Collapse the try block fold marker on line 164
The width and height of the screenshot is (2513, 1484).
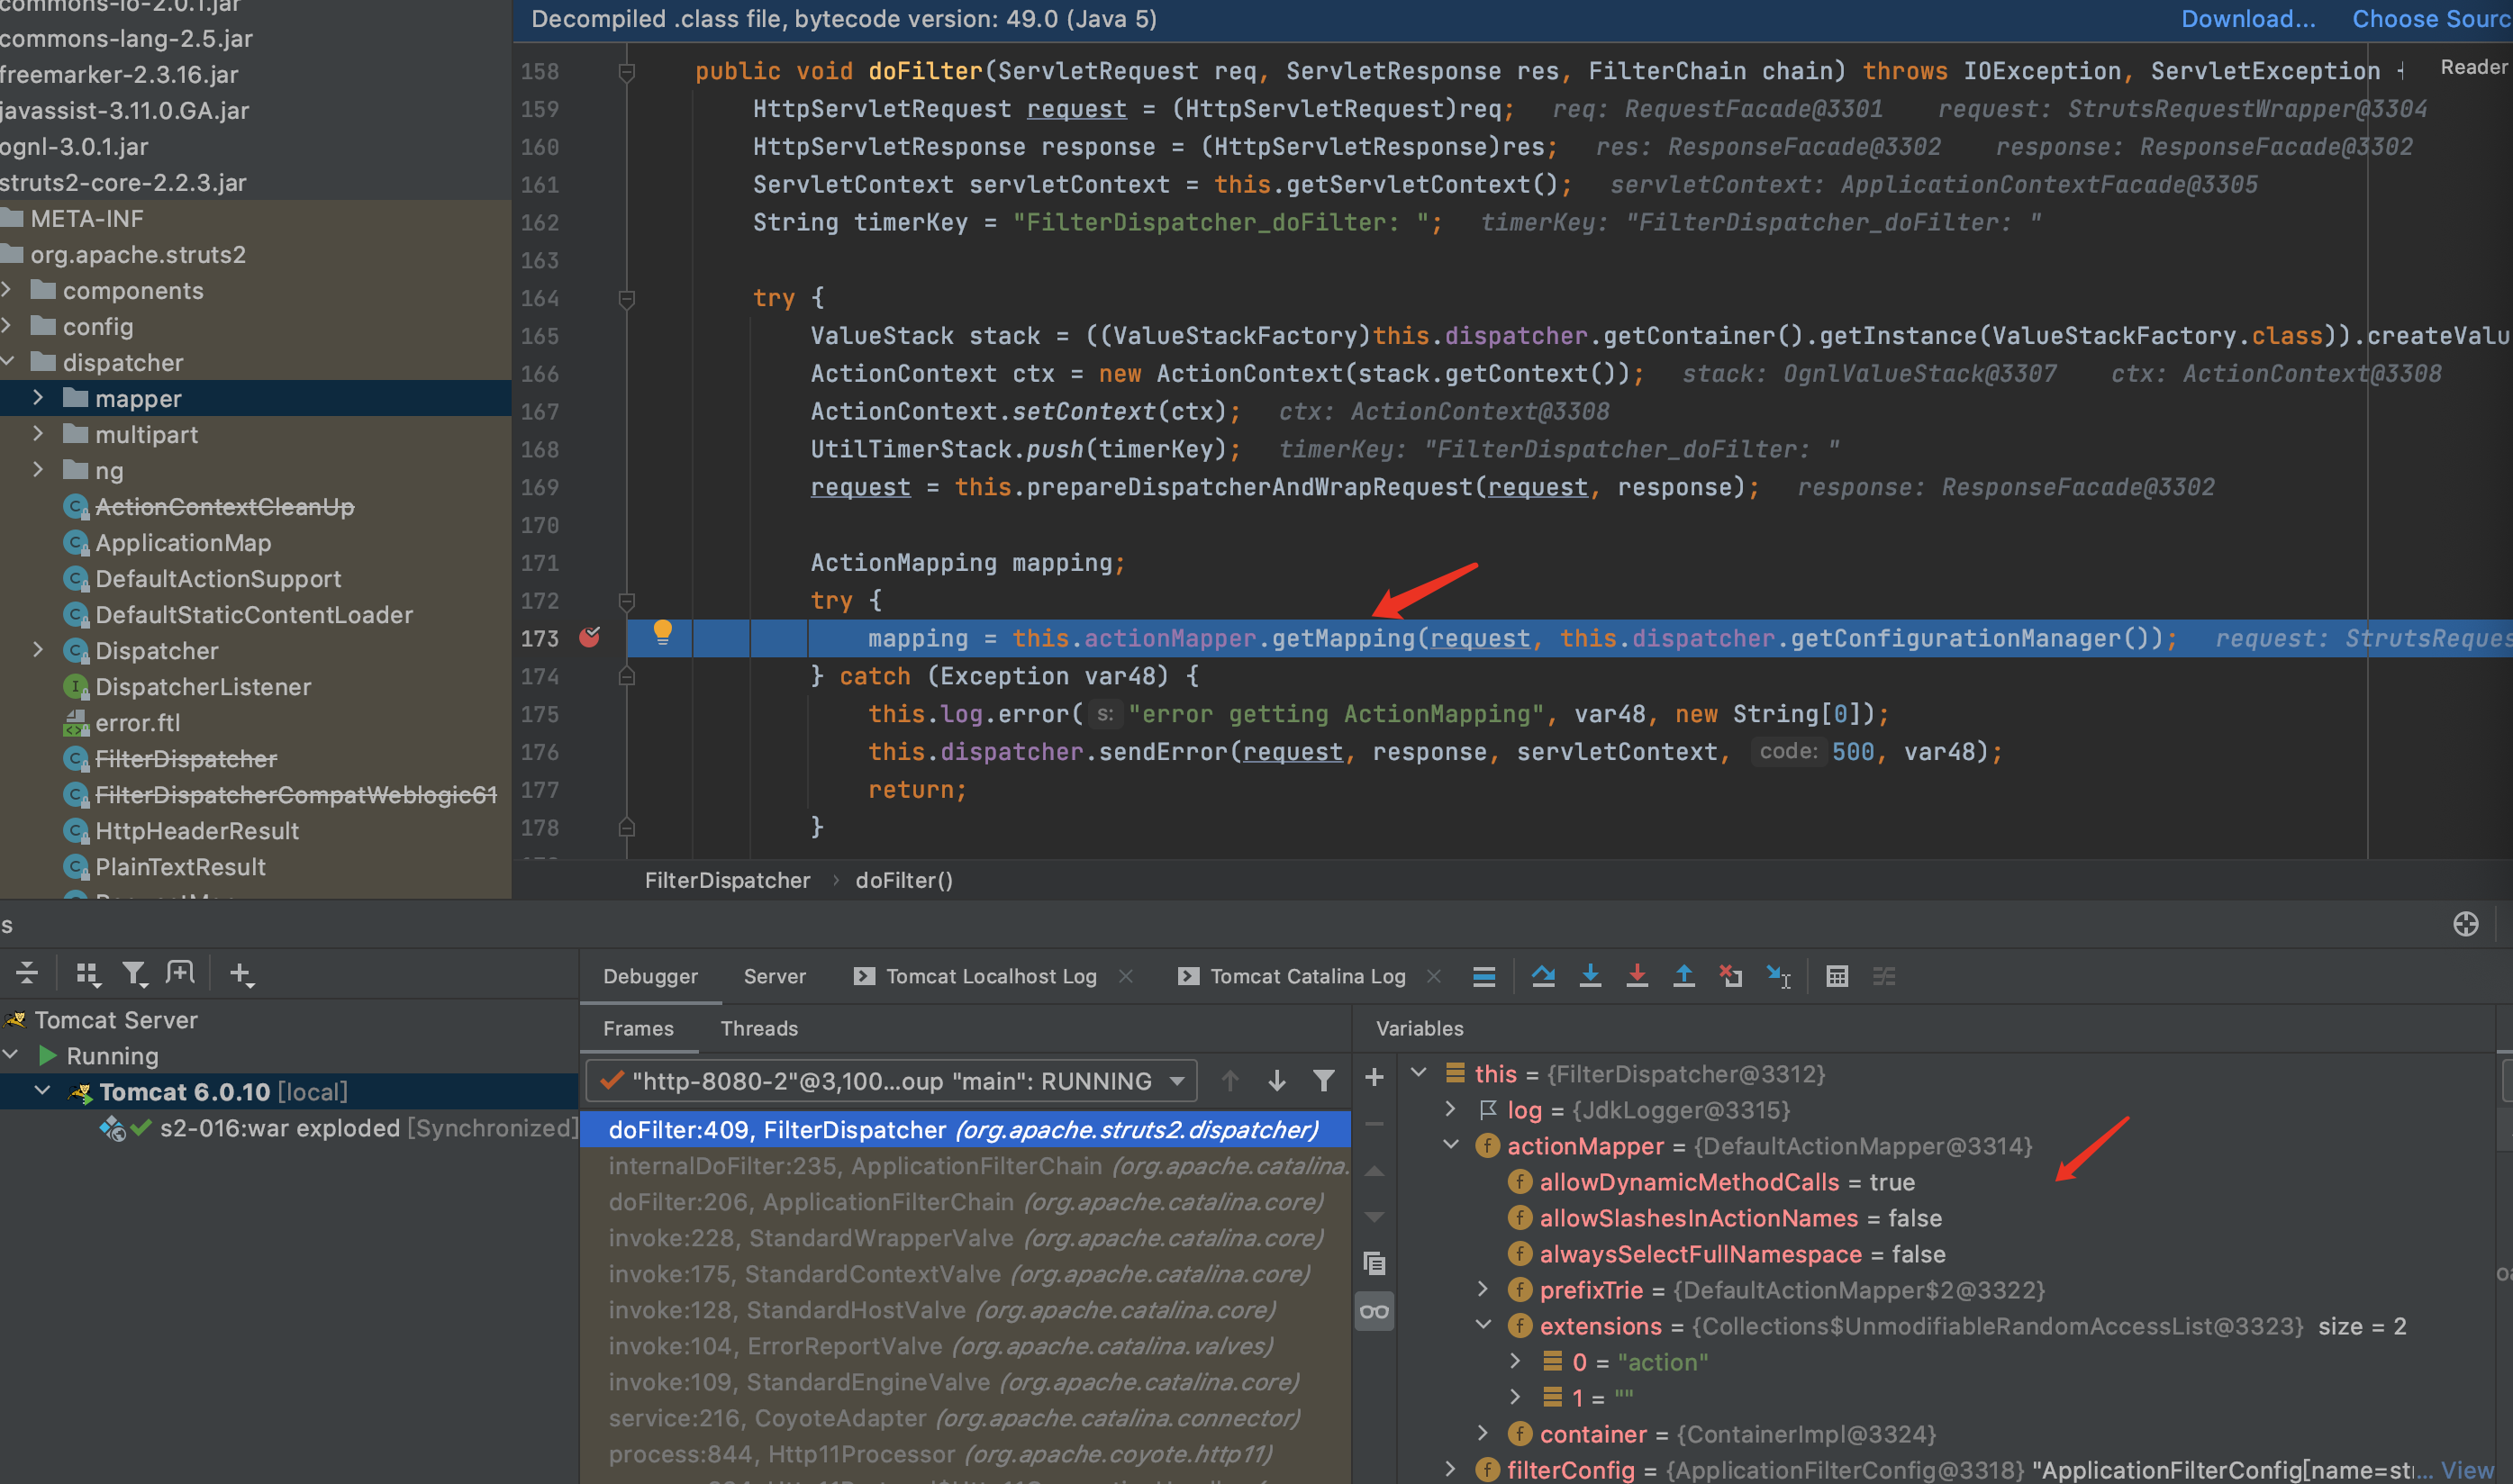pos(627,298)
